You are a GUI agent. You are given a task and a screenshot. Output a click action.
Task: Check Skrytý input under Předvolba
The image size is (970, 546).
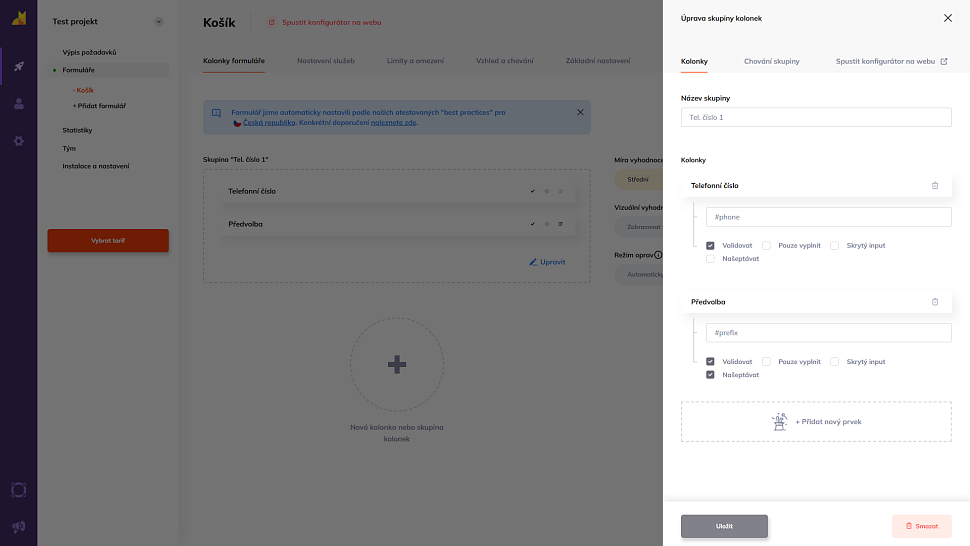tap(835, 362)
